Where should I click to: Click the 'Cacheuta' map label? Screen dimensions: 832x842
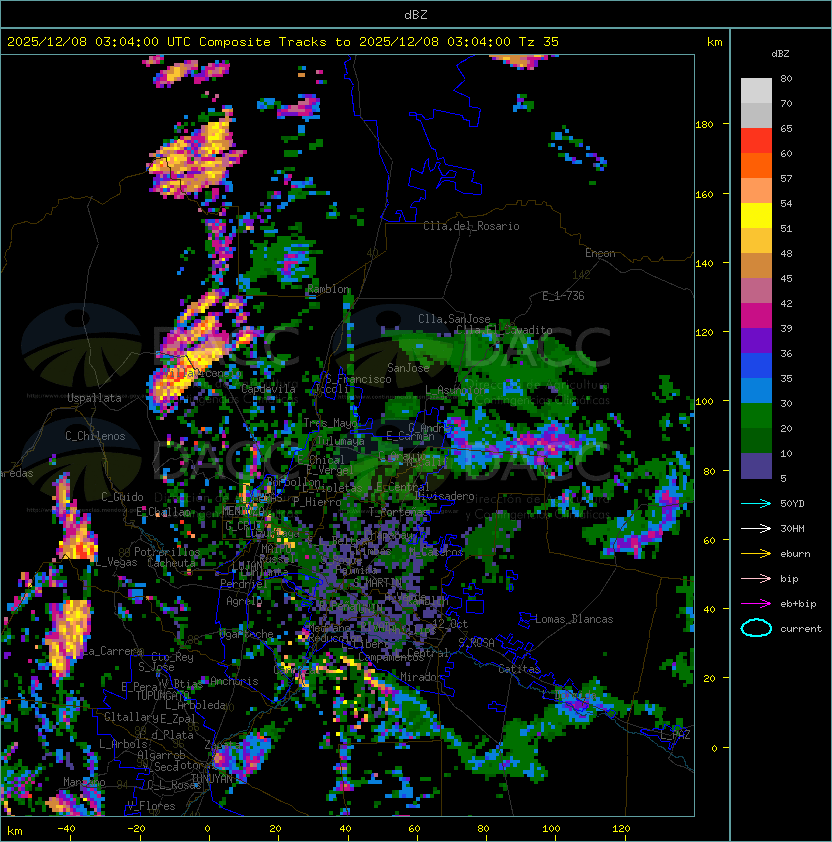[x=171, y=563]
